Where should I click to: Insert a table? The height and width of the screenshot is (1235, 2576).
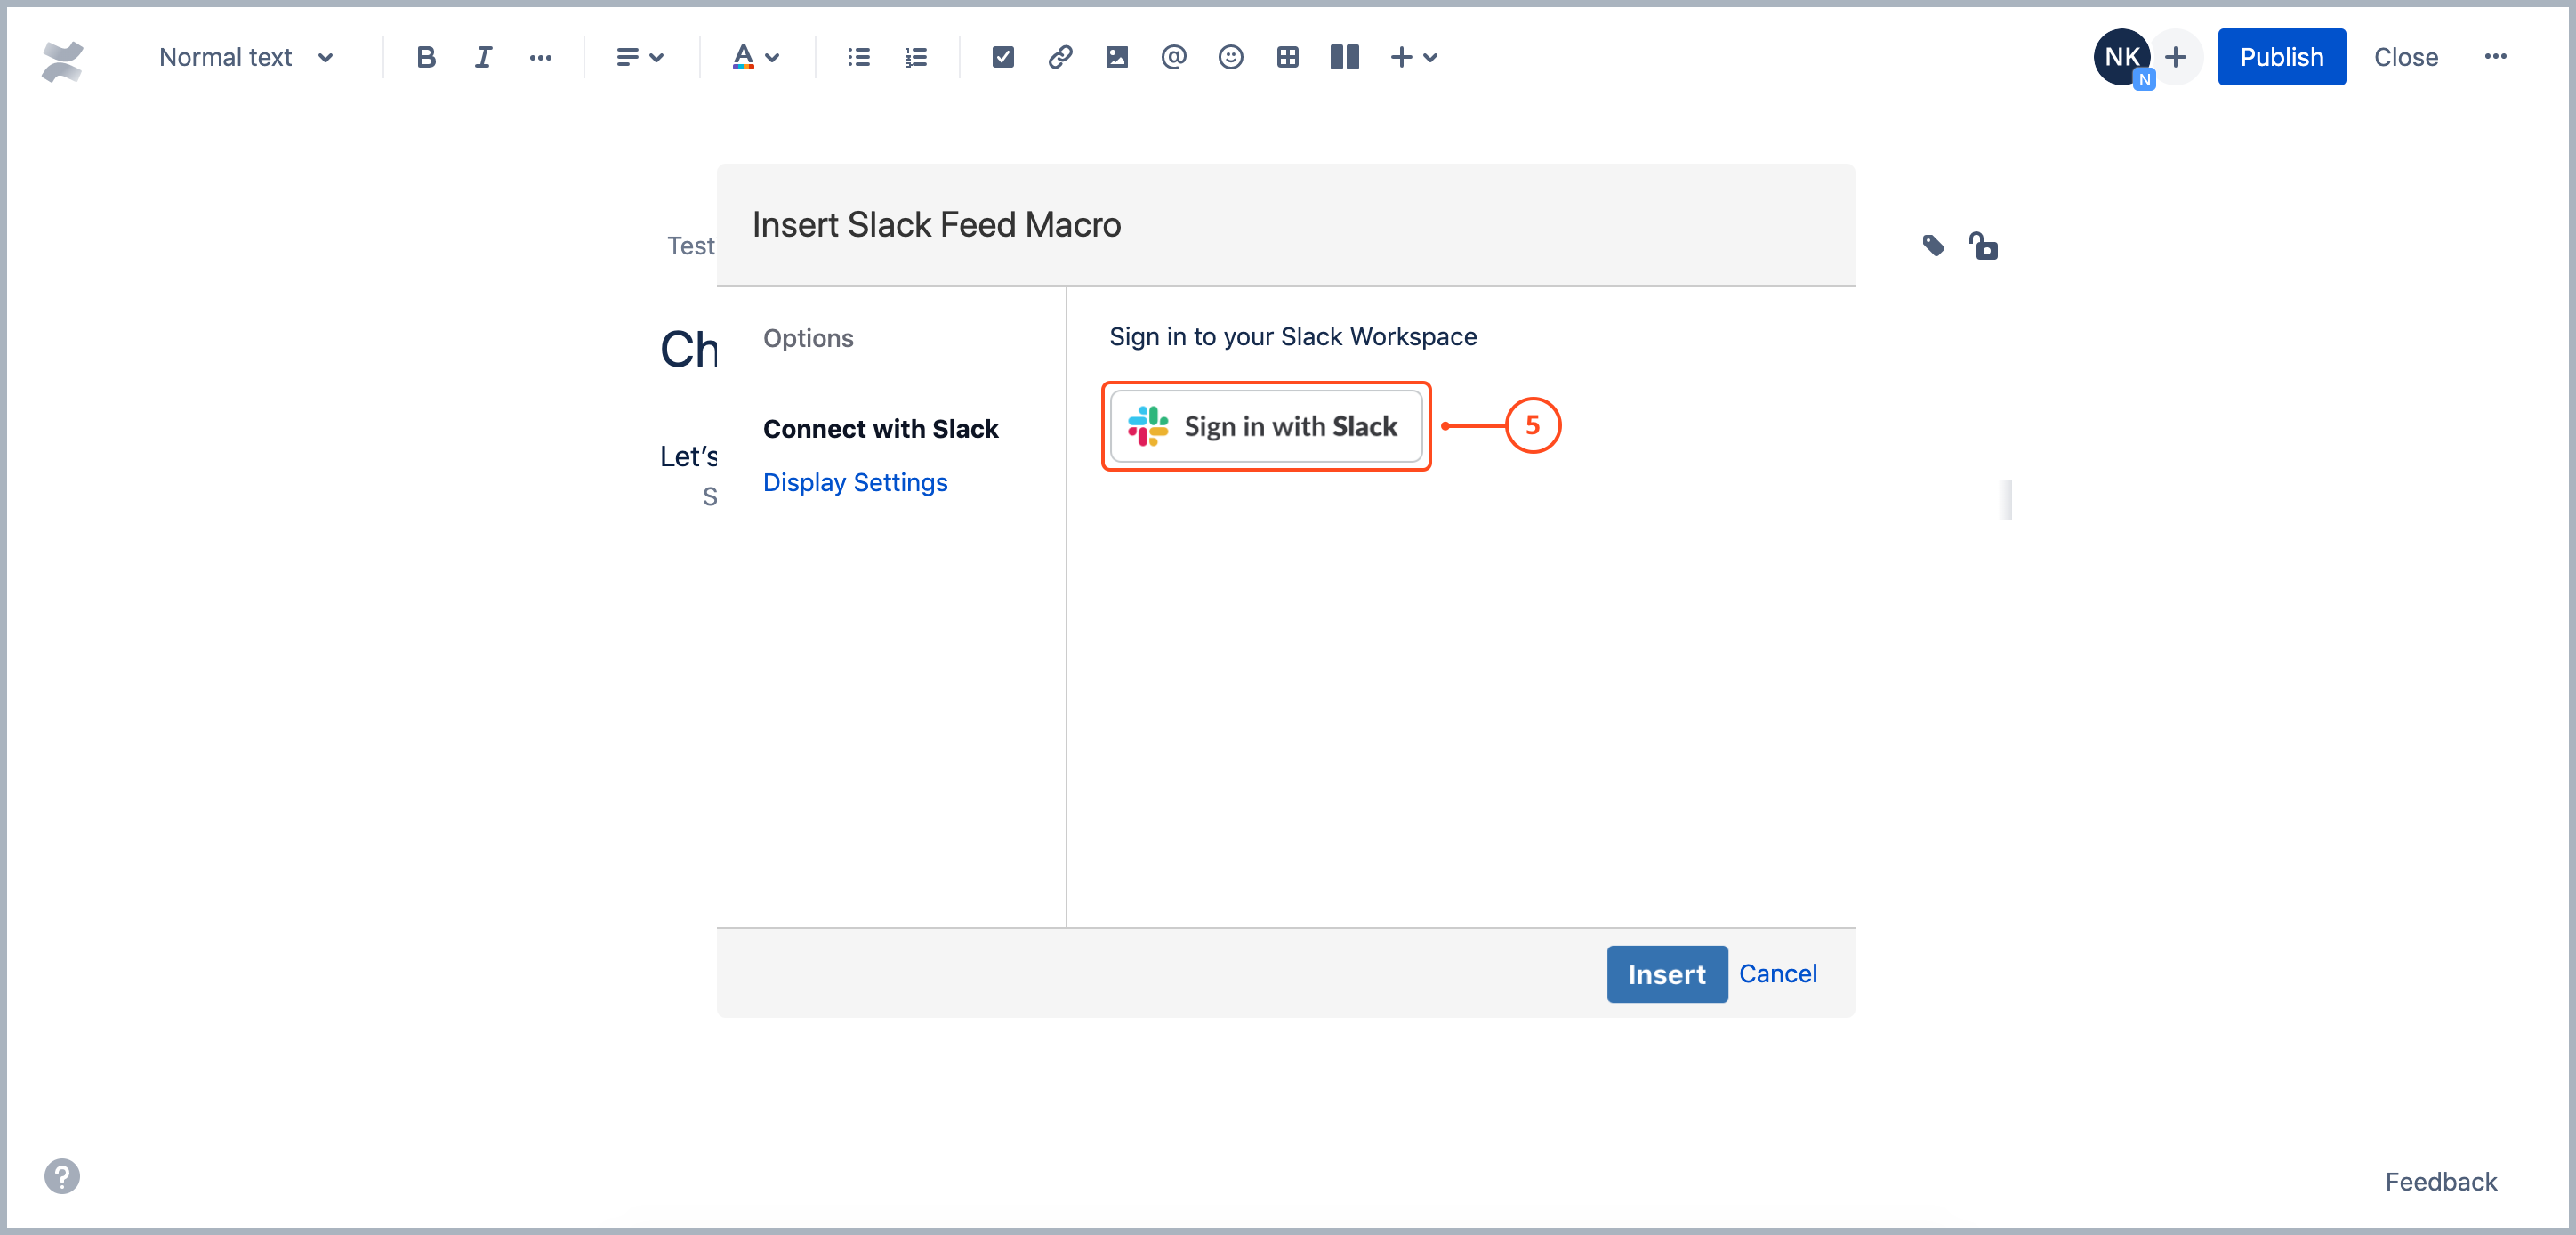(x=1288, y=57)
